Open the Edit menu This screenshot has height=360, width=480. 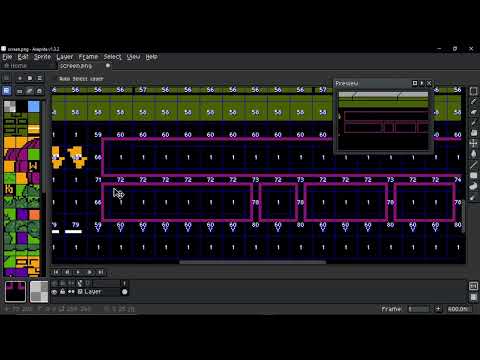(23, 57)
